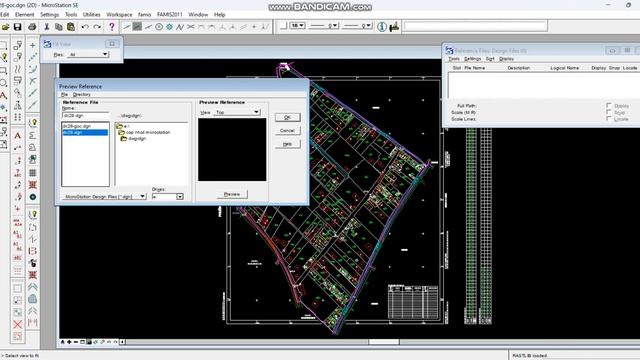Screen dimensions: 640x360
Task: Click the Undo arrow icon
Action: 85,27
